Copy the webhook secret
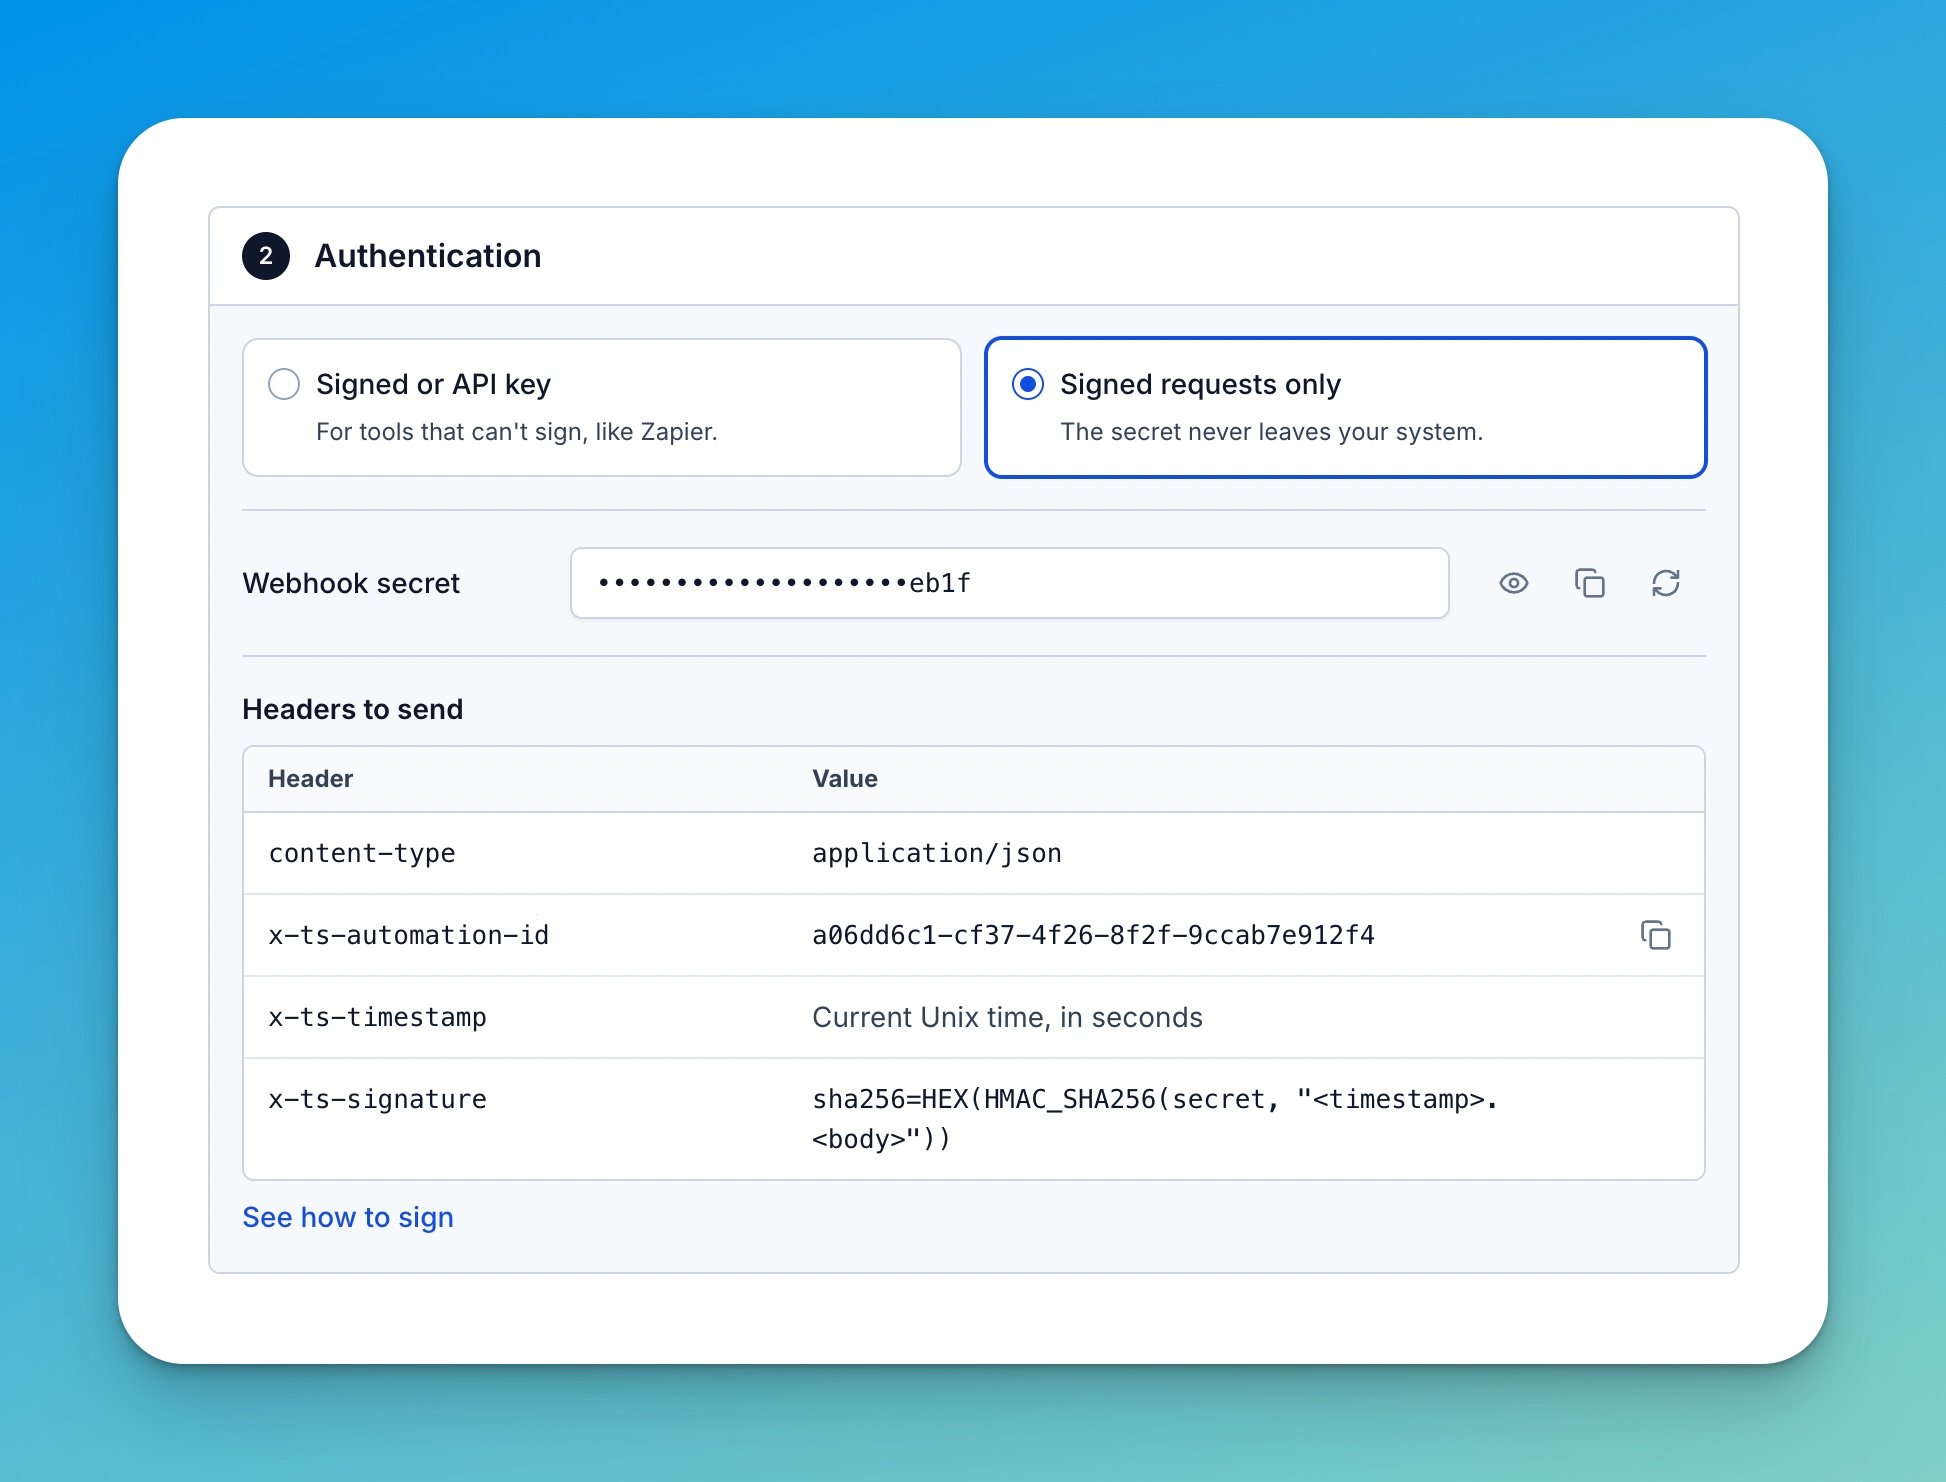The image size is (1946, 1482). point(1589,583)
